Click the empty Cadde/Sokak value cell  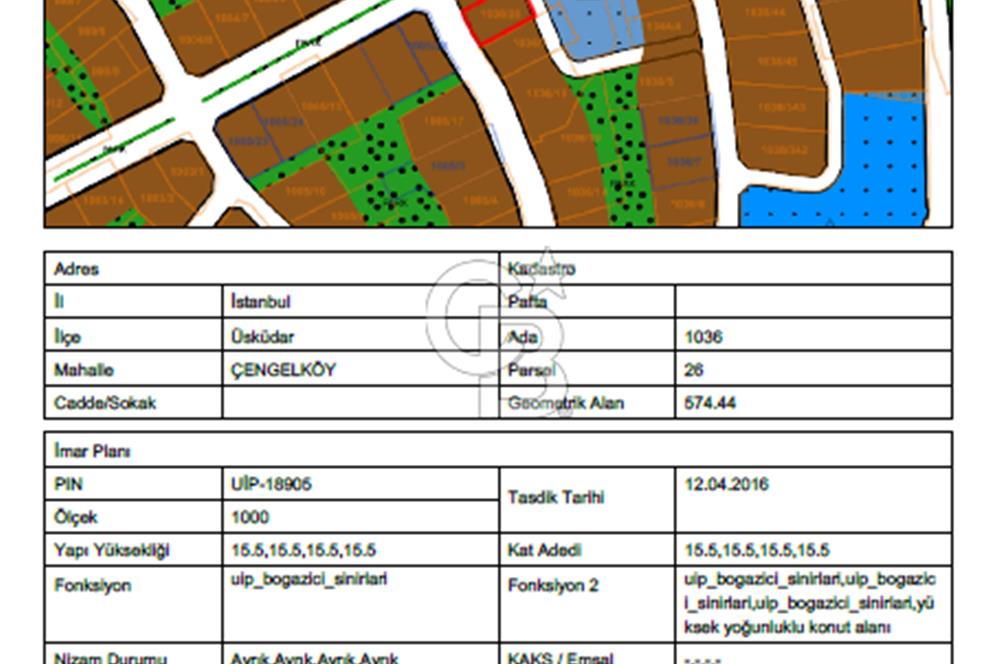coord(360,403)
